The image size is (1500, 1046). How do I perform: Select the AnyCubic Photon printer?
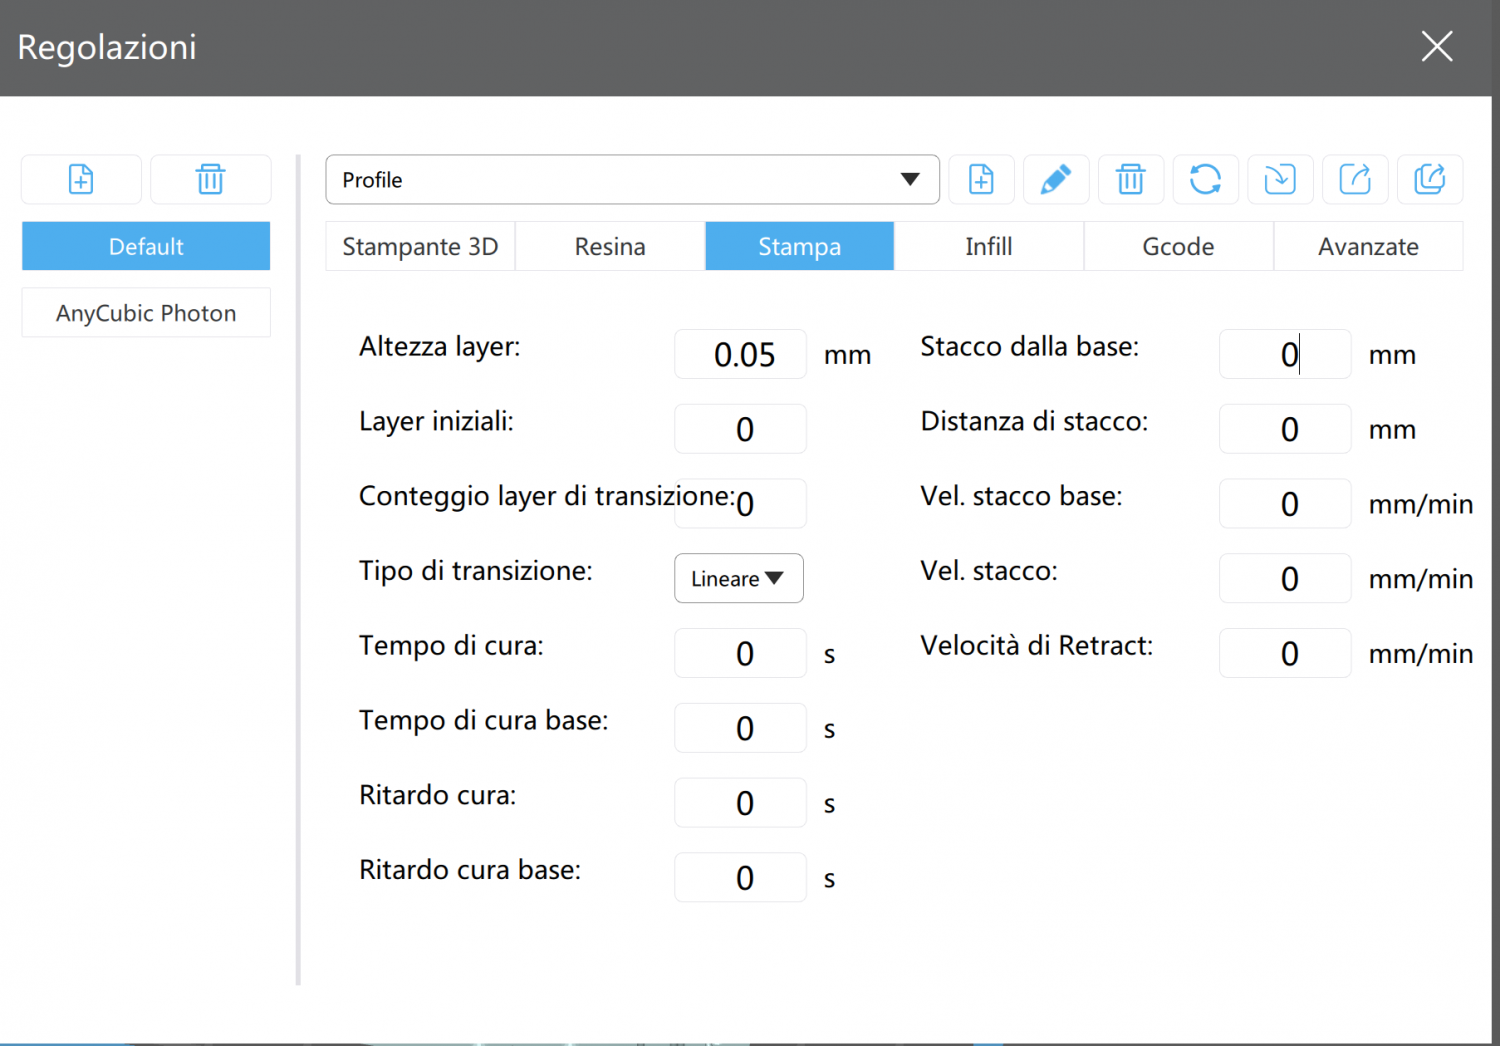pyautogui.click(x=146, y=313)
